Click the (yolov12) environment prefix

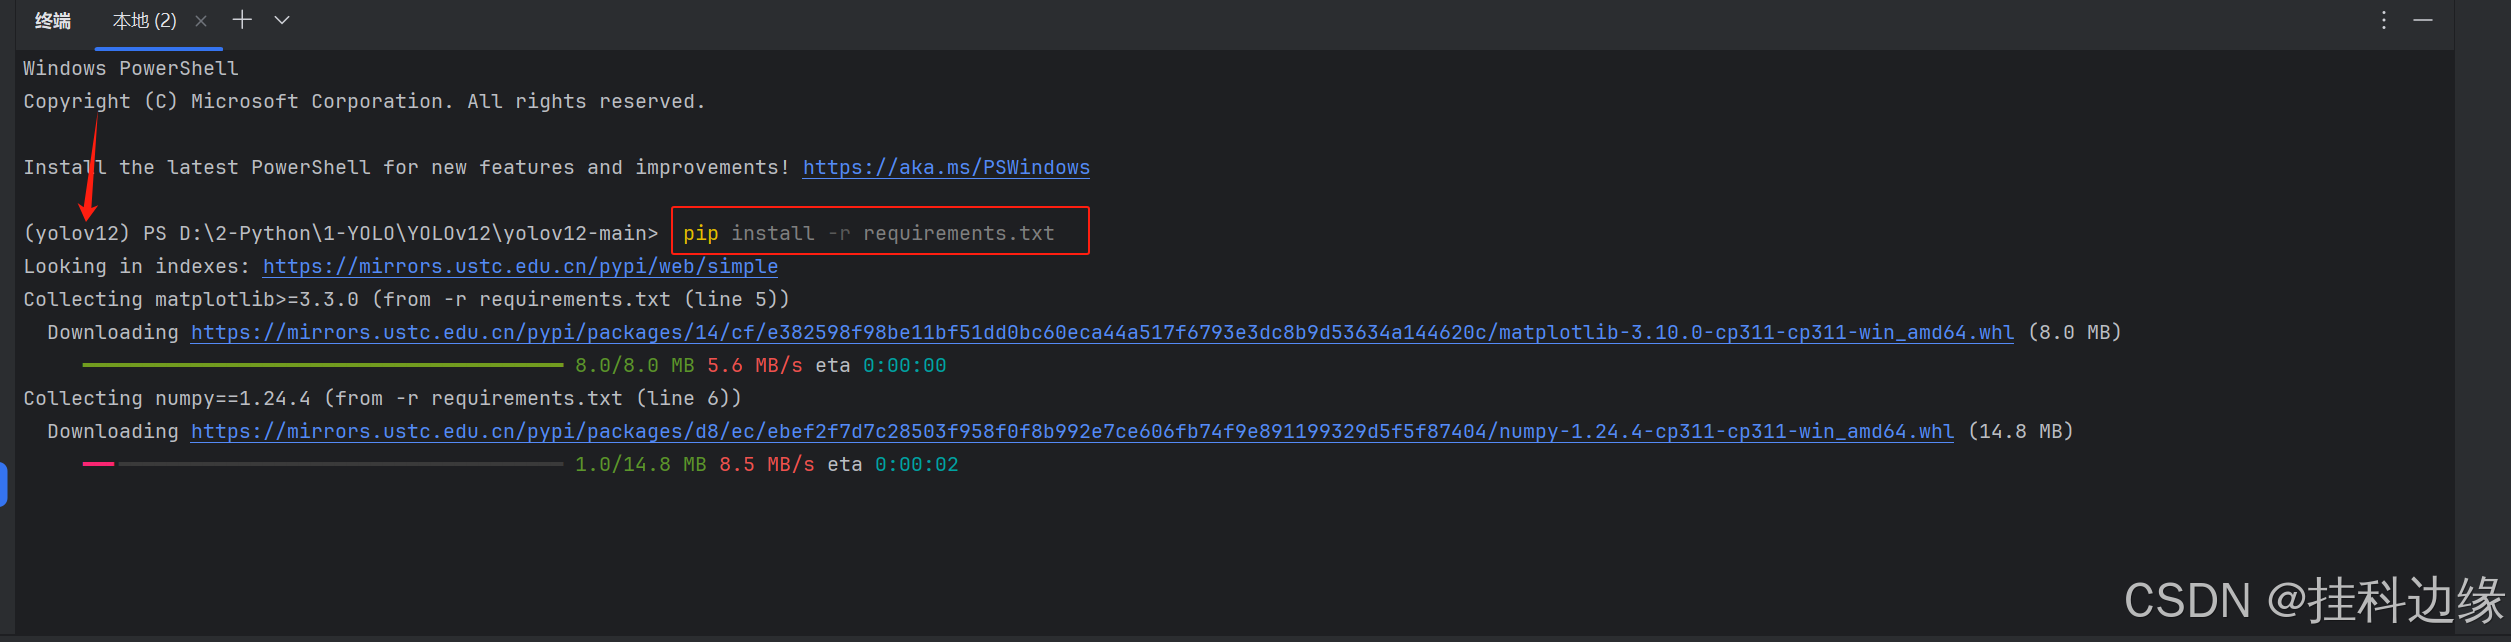77,234
